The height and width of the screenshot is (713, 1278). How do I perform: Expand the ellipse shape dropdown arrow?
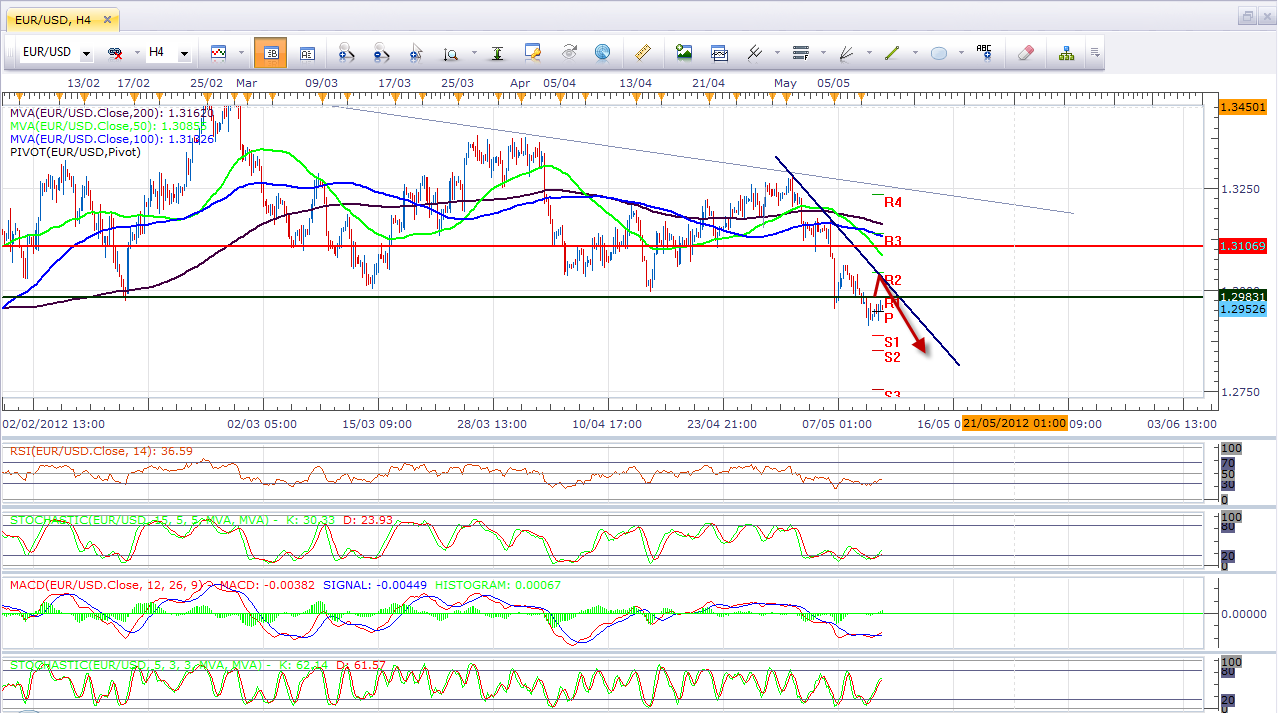coord(959,53)
